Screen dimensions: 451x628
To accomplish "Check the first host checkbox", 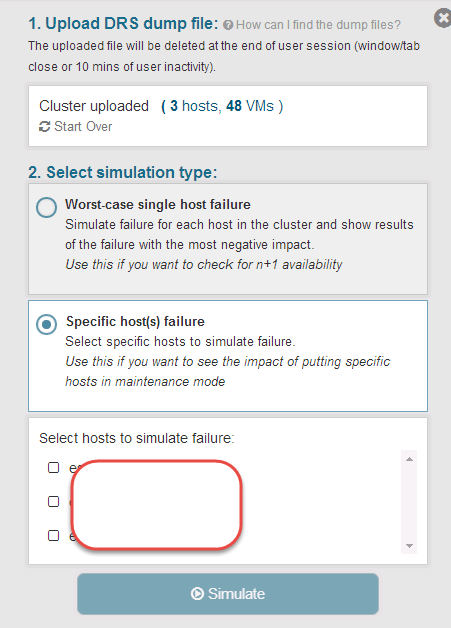I will point(53,467).
